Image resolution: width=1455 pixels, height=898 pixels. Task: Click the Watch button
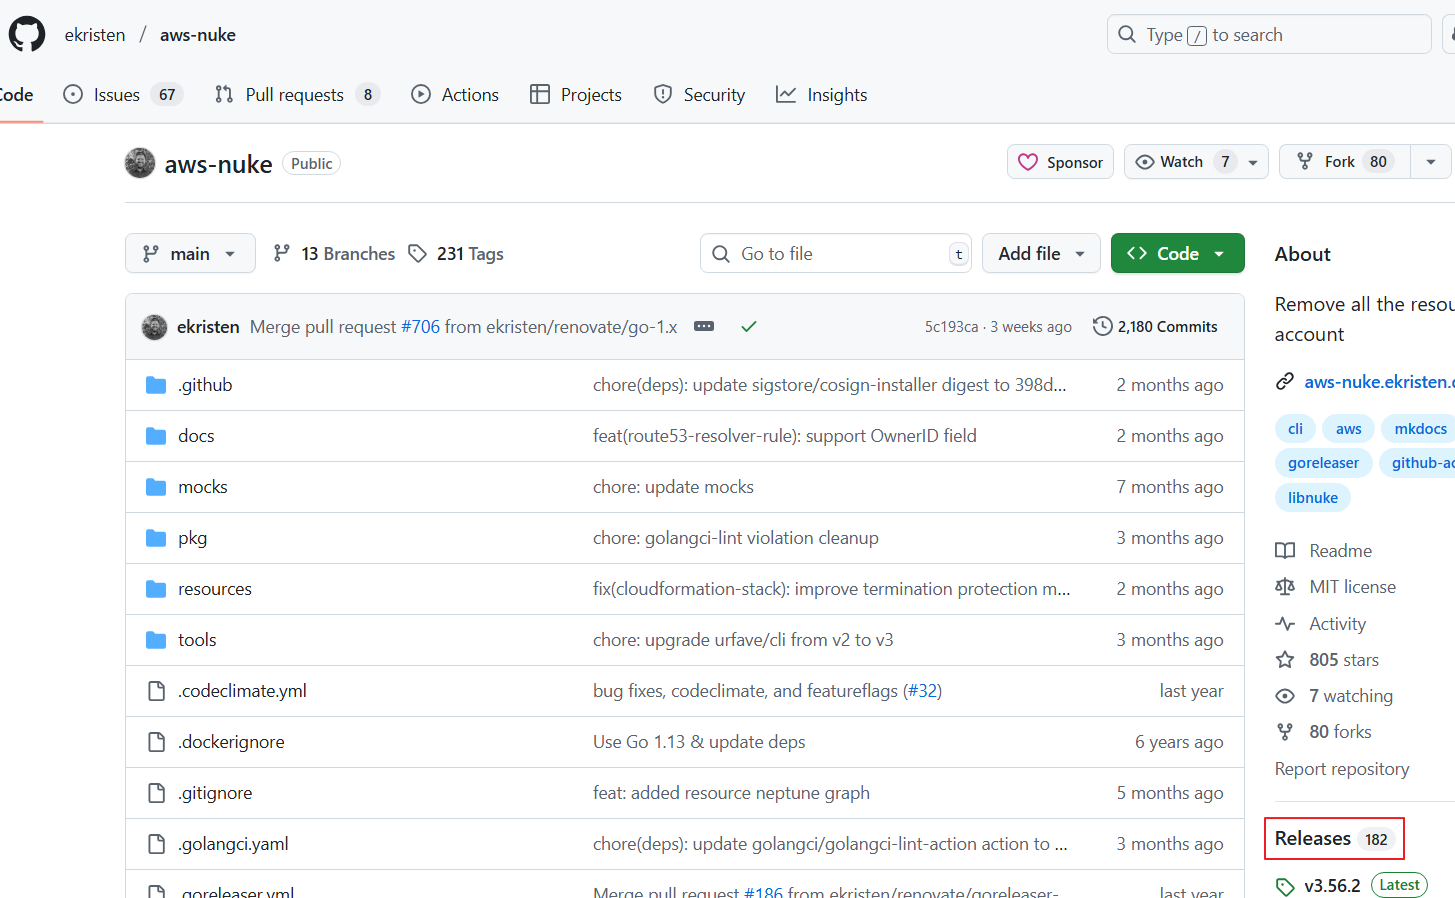pos(1181,162)
